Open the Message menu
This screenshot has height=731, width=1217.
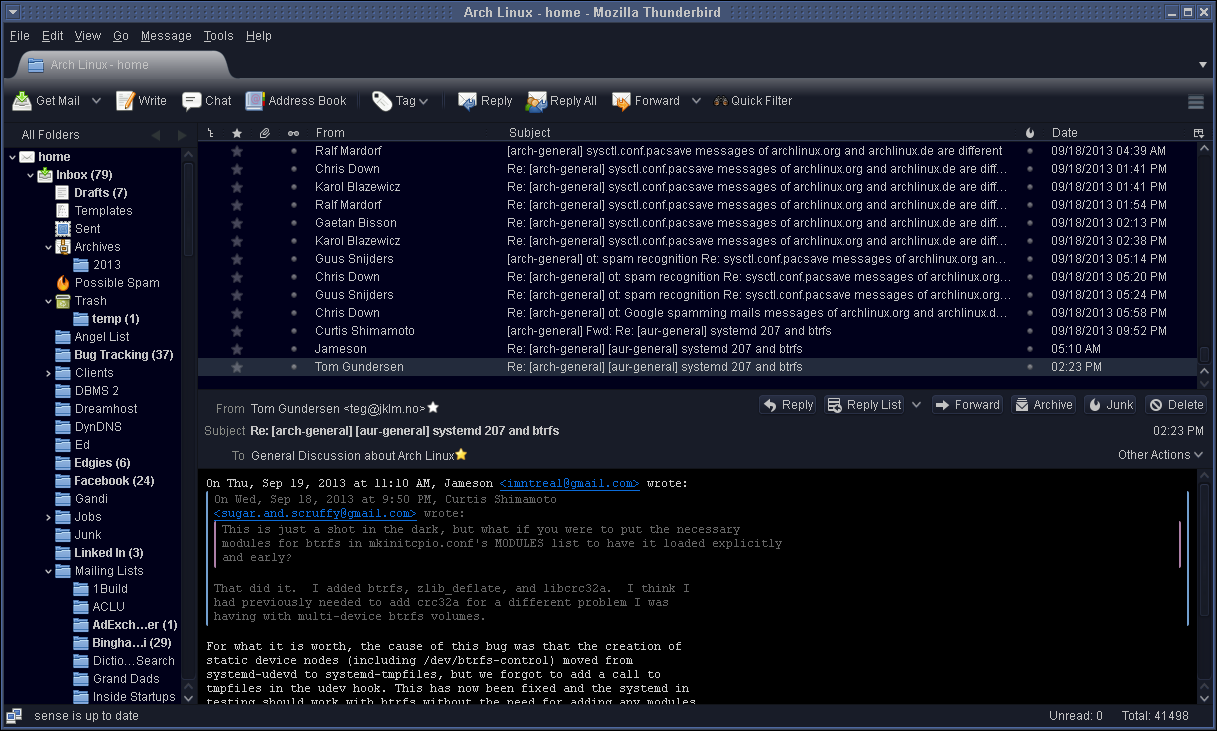[x=166, y=36]
